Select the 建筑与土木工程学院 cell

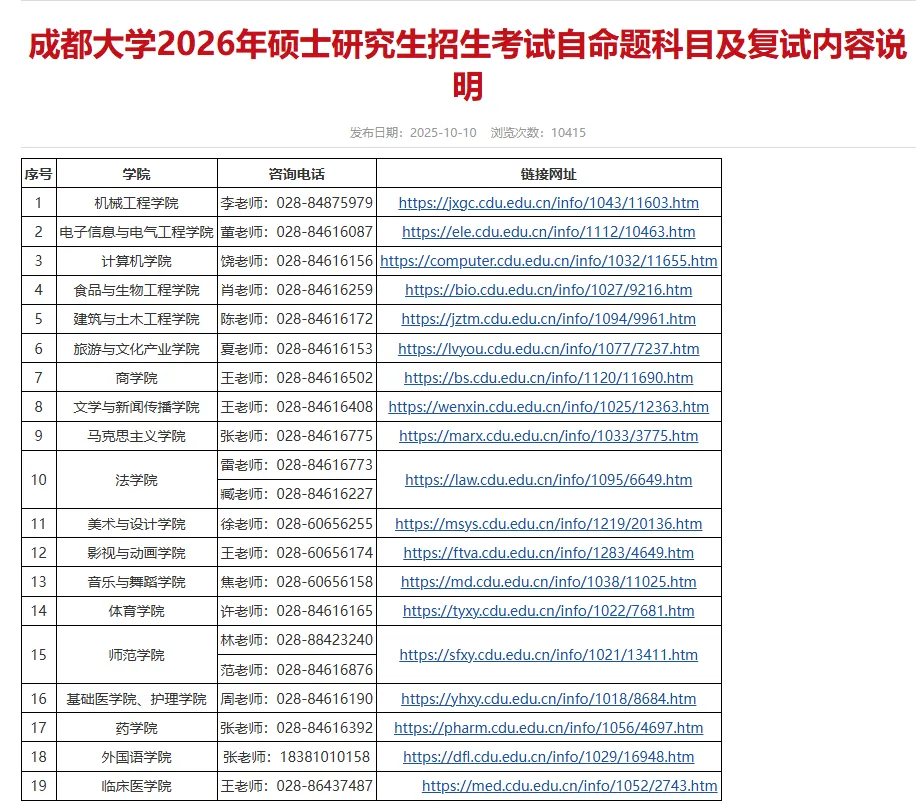coord(136,319)
